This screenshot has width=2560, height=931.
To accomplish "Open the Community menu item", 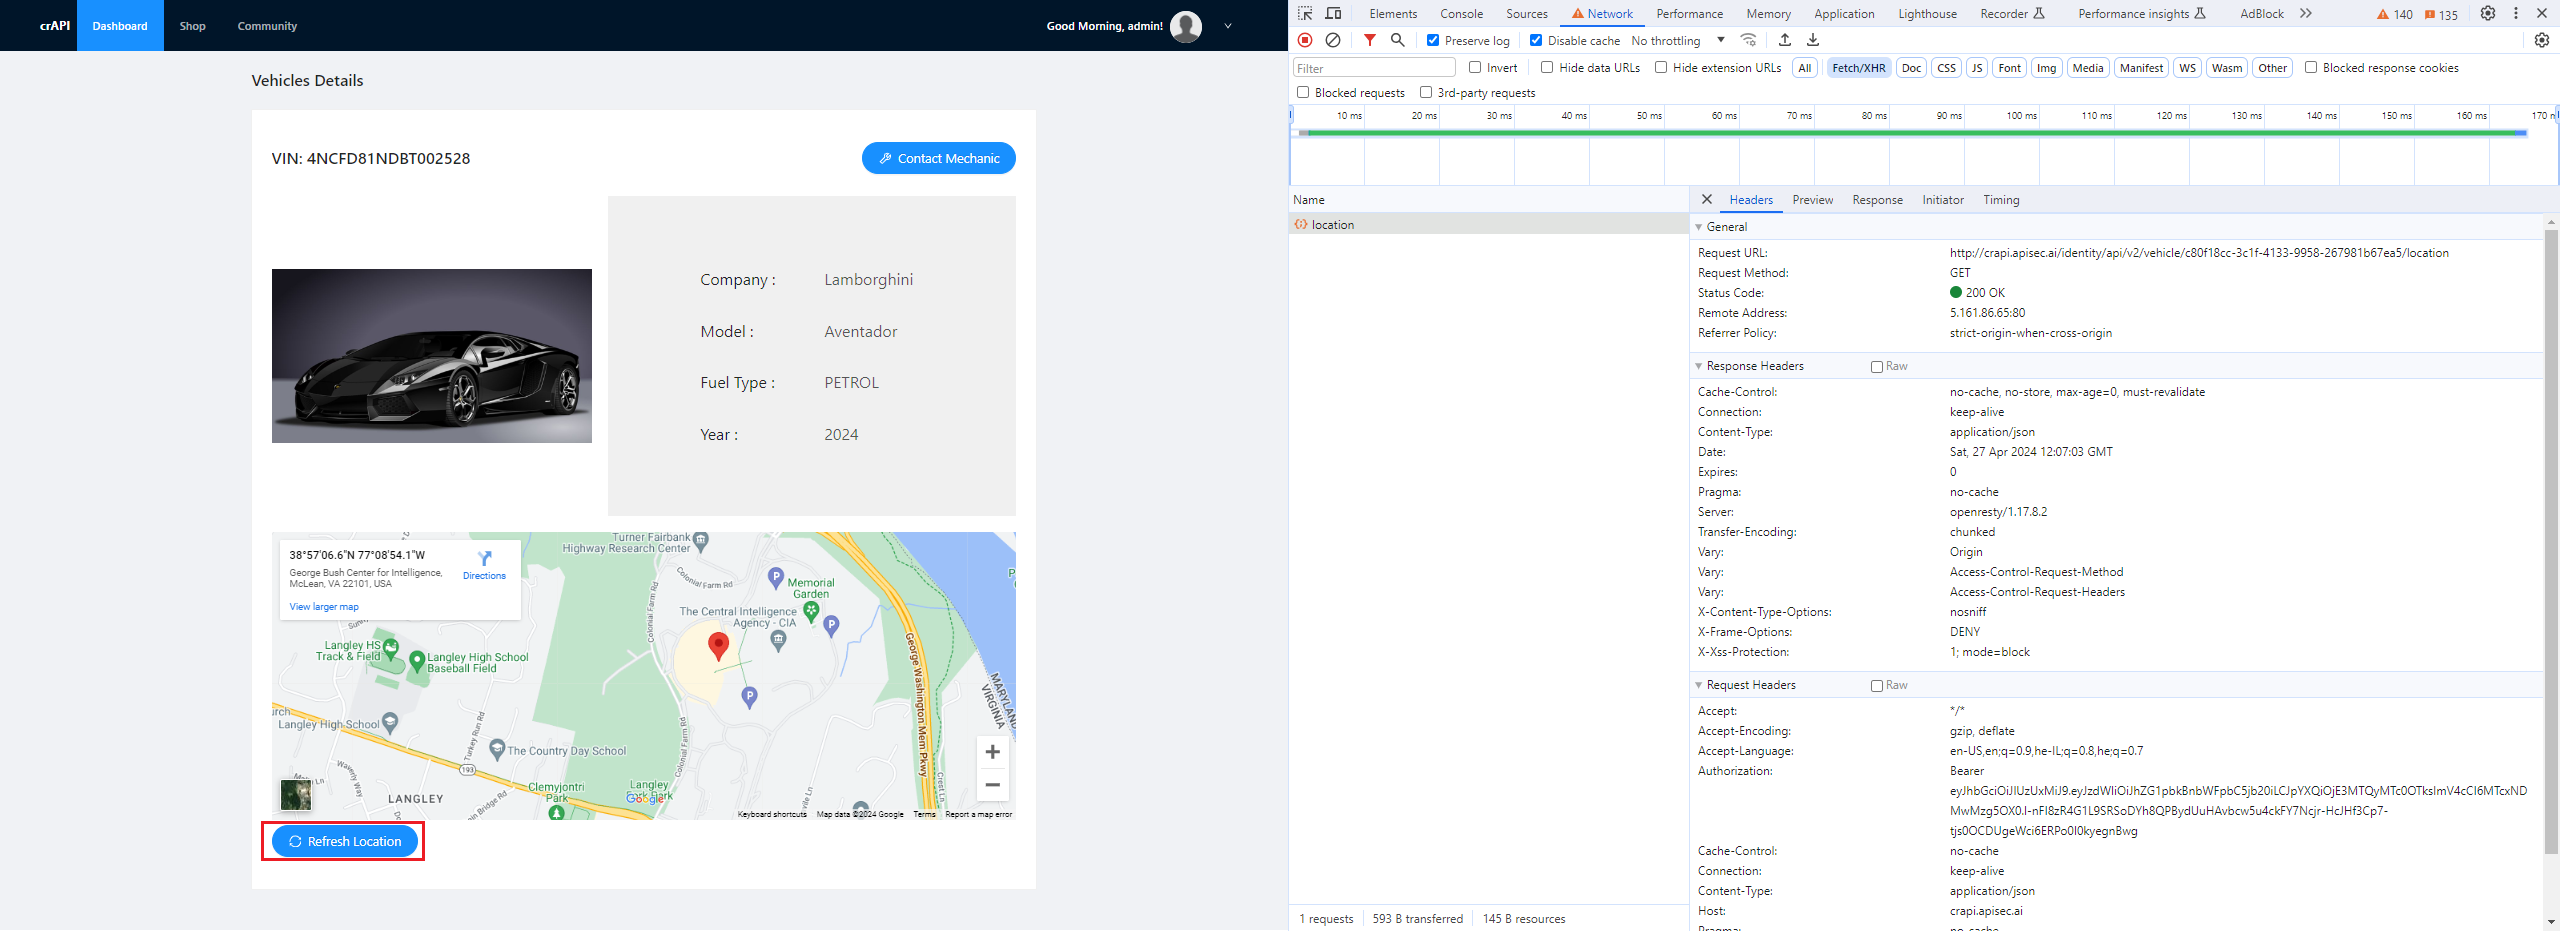I will tap(267, 26).
